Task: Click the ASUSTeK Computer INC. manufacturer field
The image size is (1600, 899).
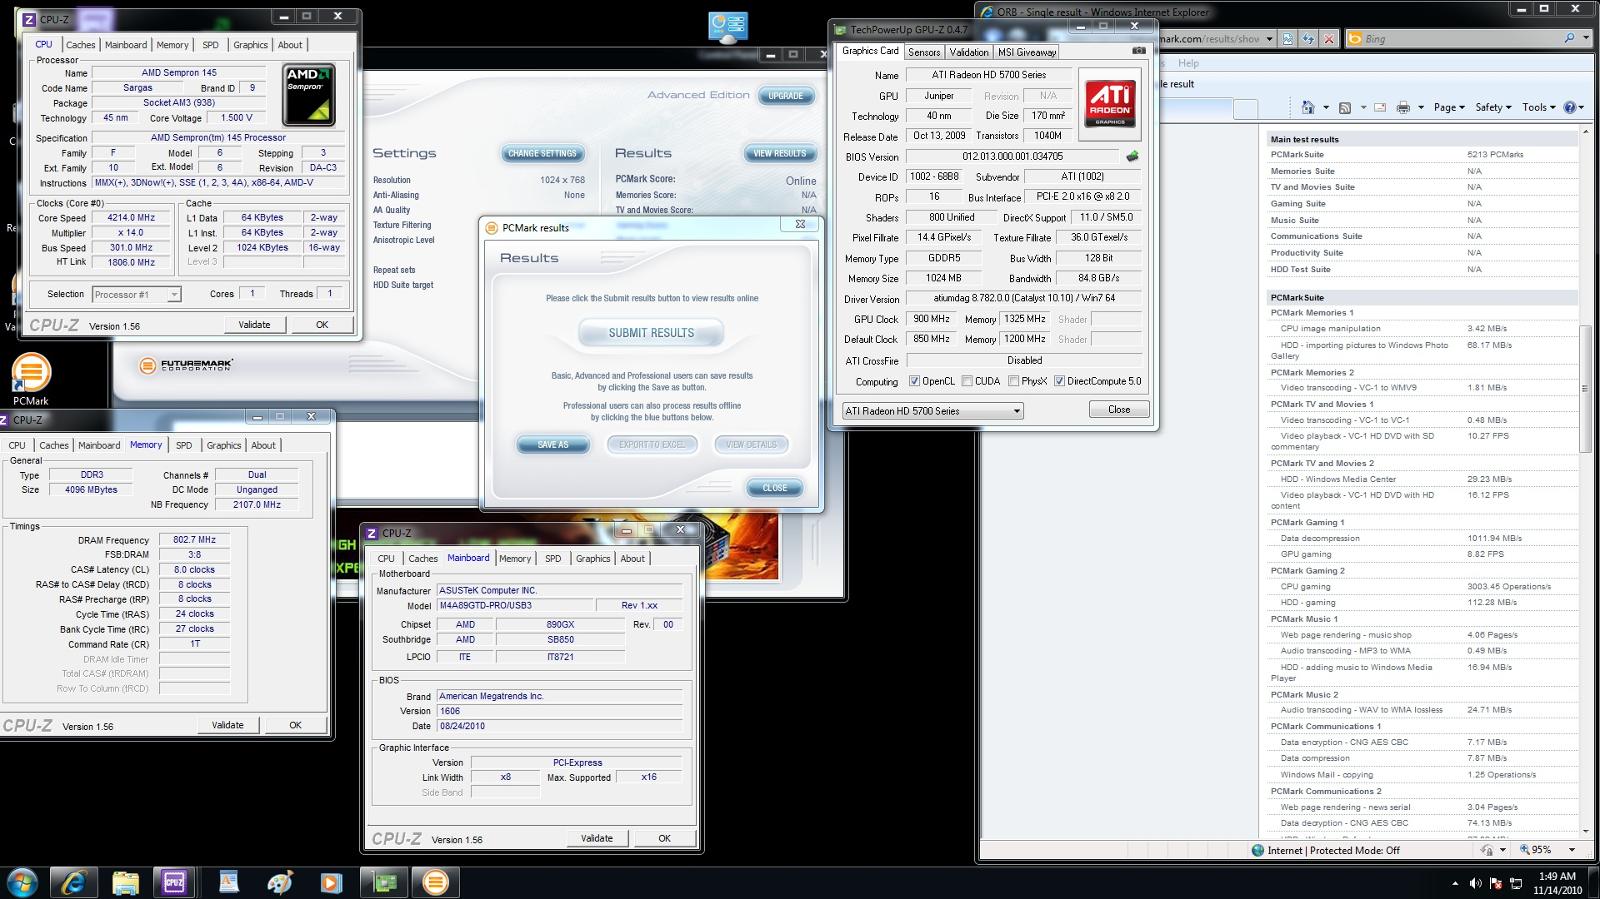Action: pos(560,591)
